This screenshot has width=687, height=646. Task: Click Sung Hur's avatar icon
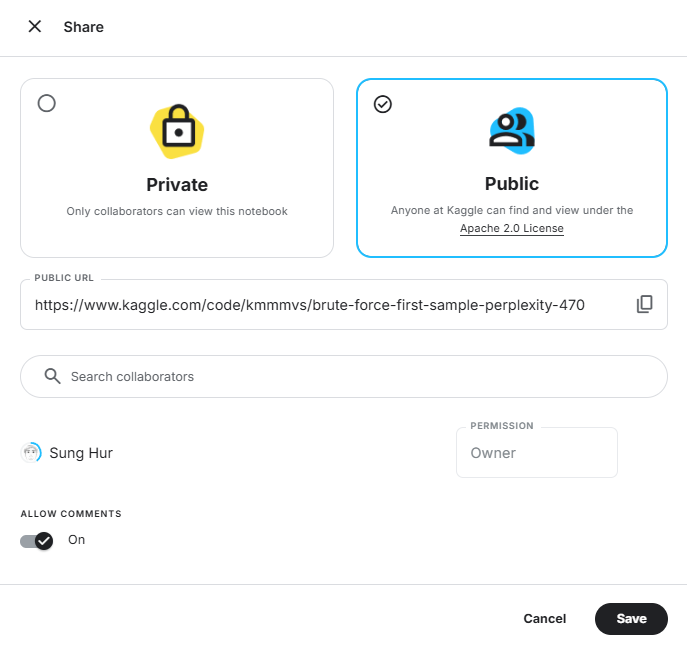click(x=31, y=453)
